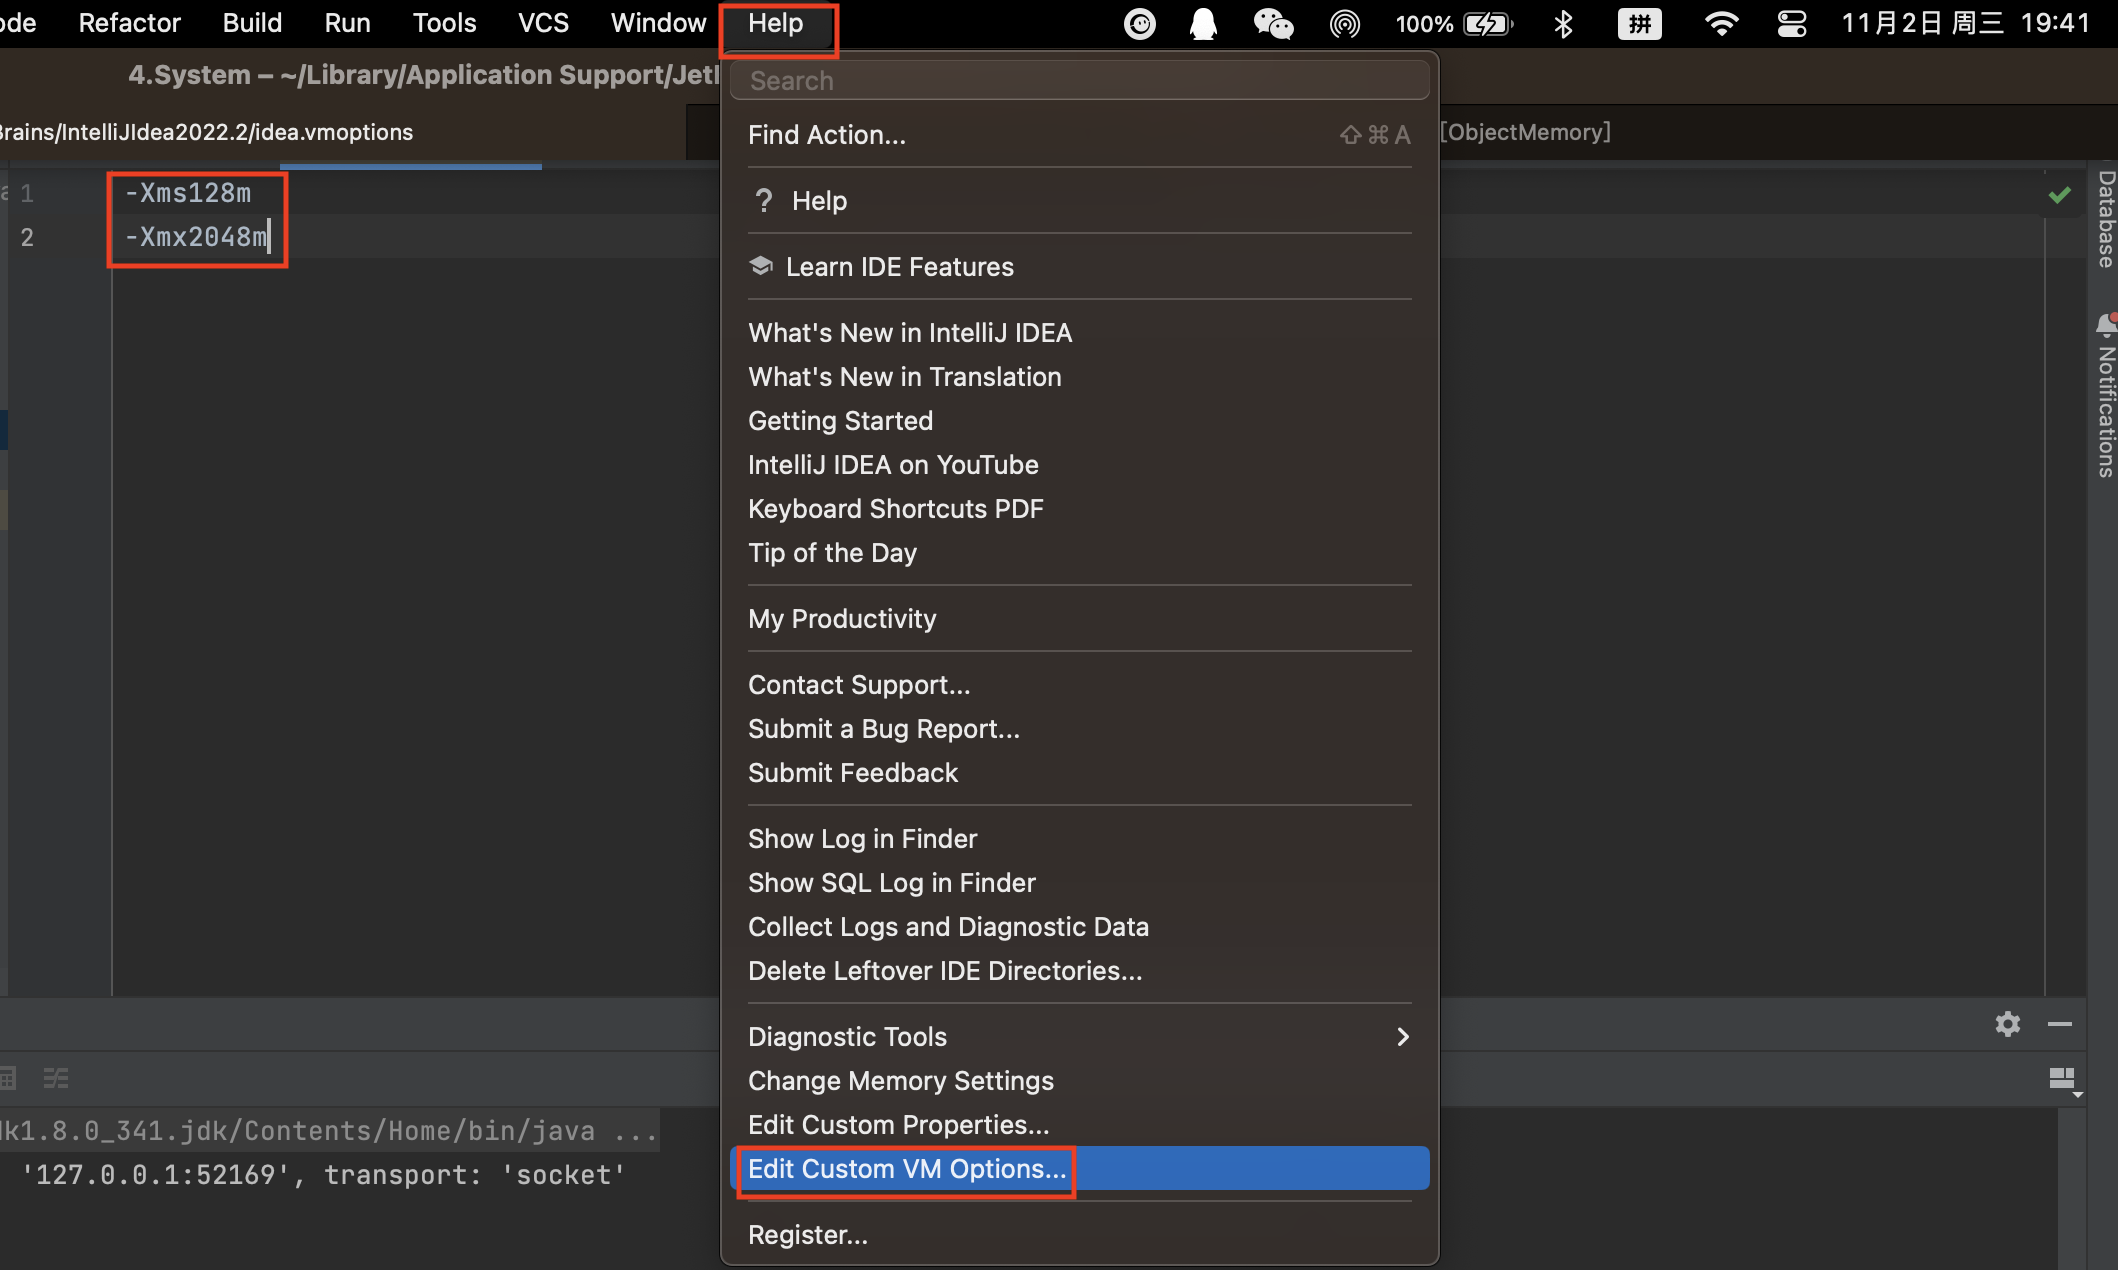
Task: Select Collect Logs and Diagnostic Data
Action: 1079,927
